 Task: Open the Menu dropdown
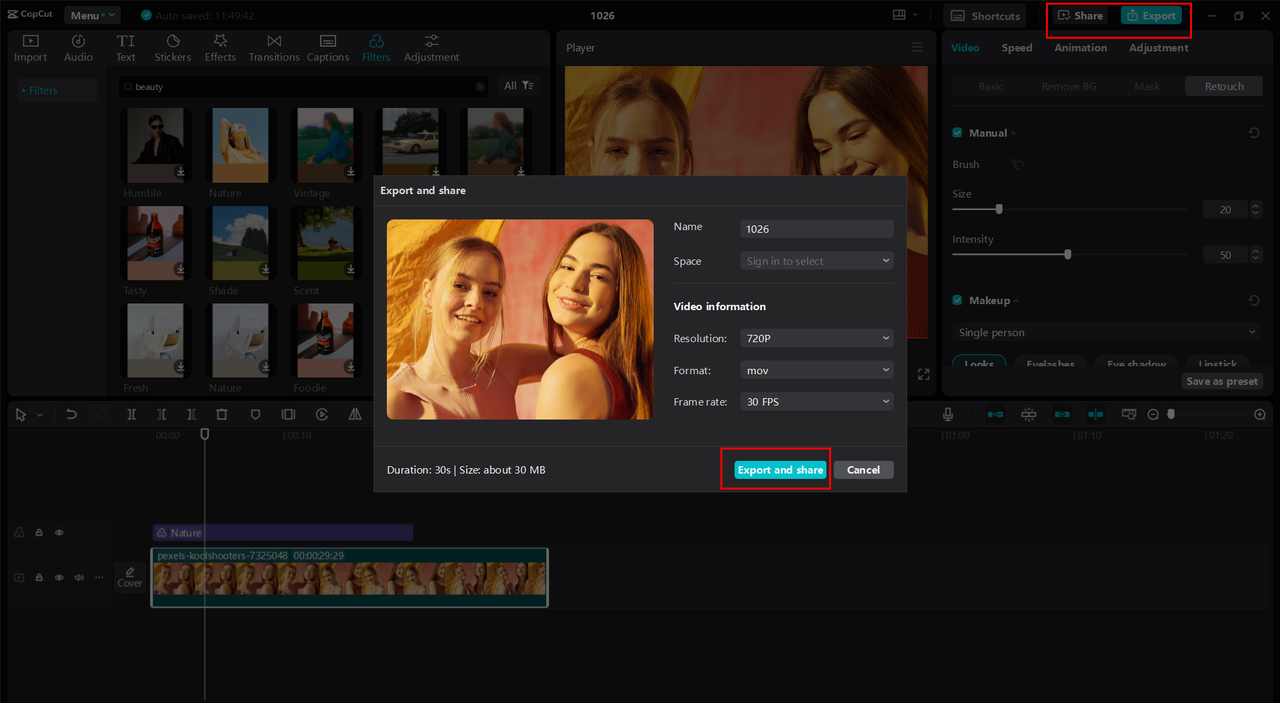tap(92, 15)
